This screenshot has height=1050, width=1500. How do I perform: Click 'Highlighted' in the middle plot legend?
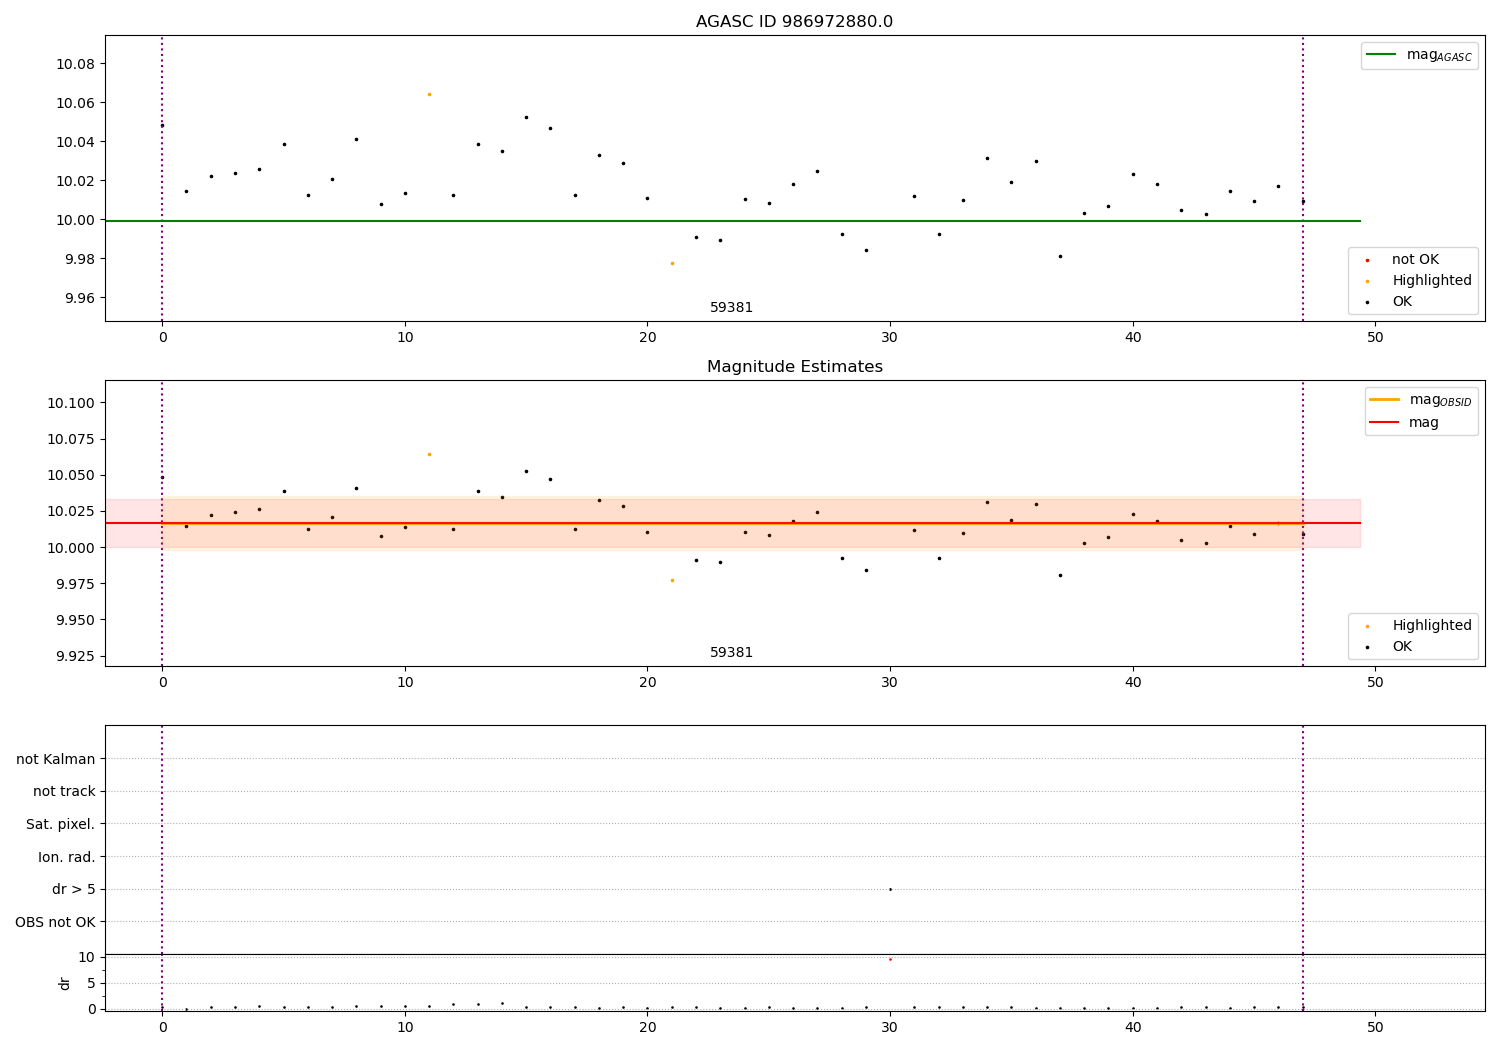coord(1432,626)
